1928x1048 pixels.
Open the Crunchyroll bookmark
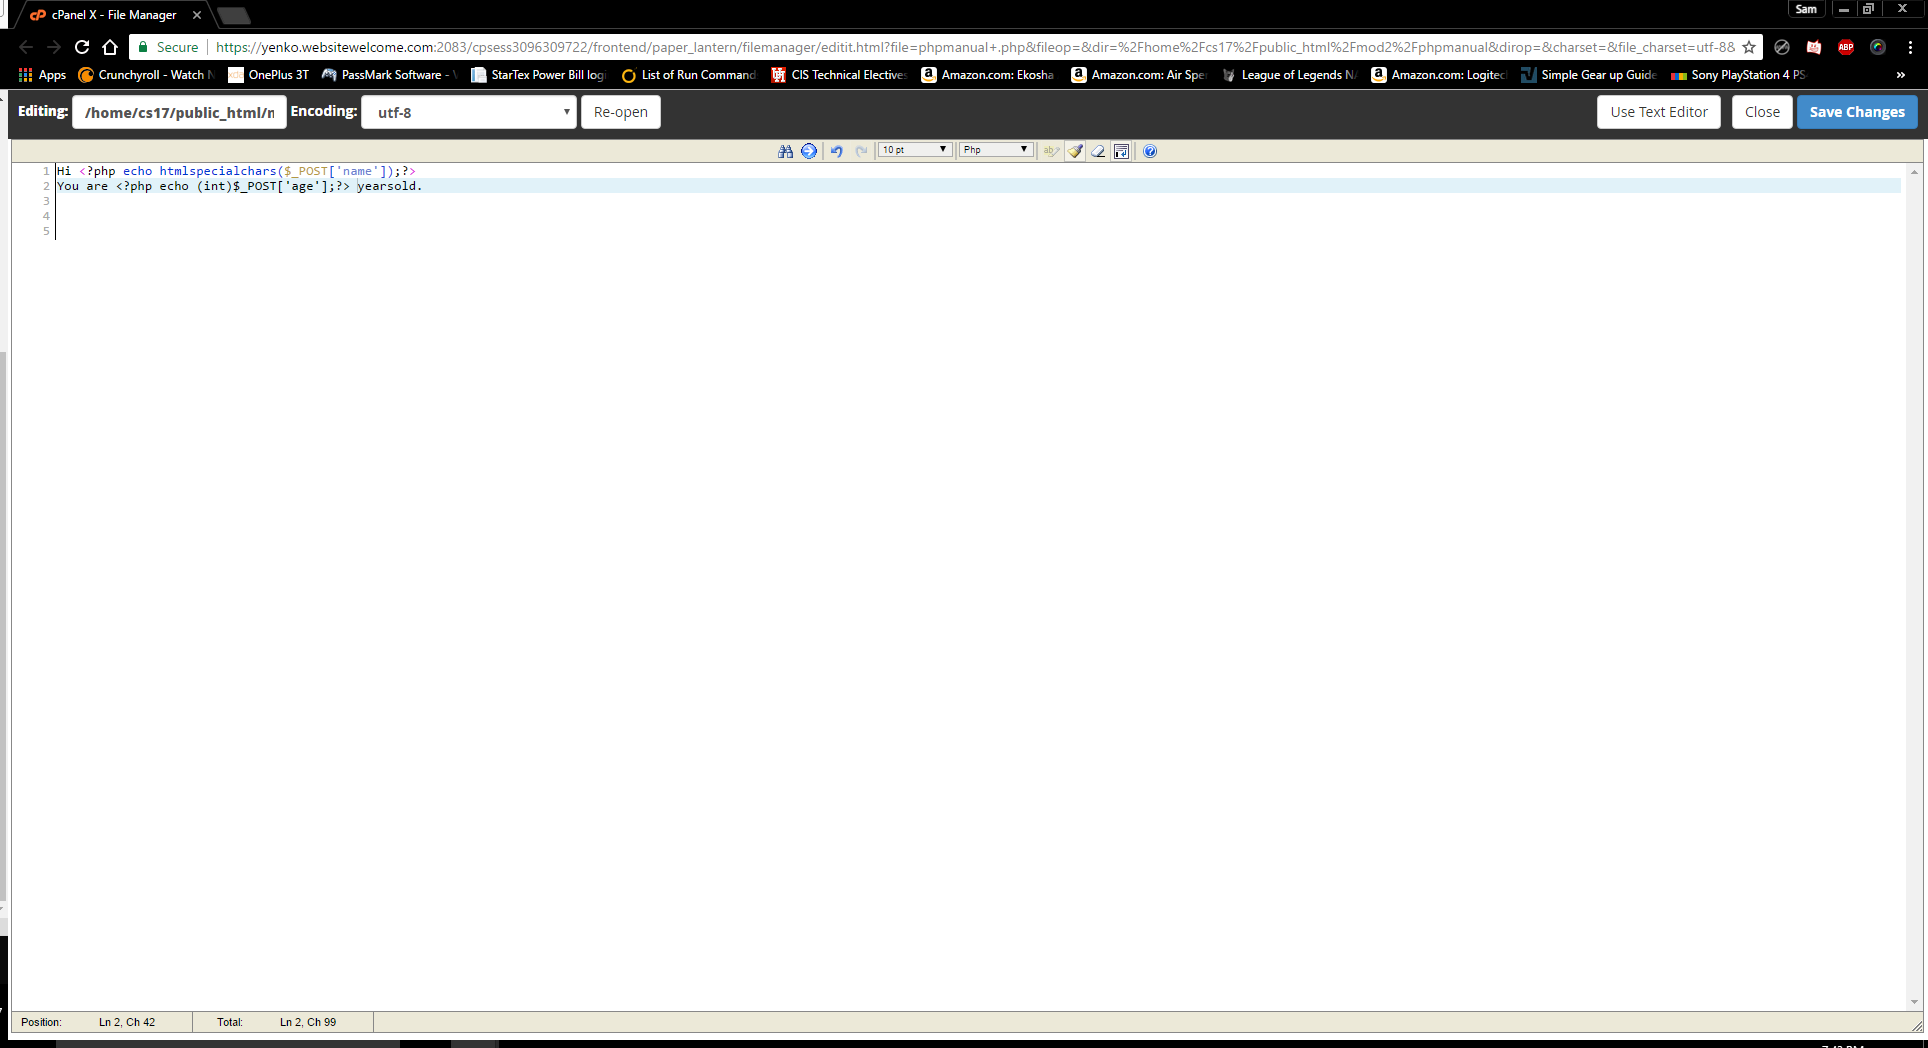click(x=146, y=75)
